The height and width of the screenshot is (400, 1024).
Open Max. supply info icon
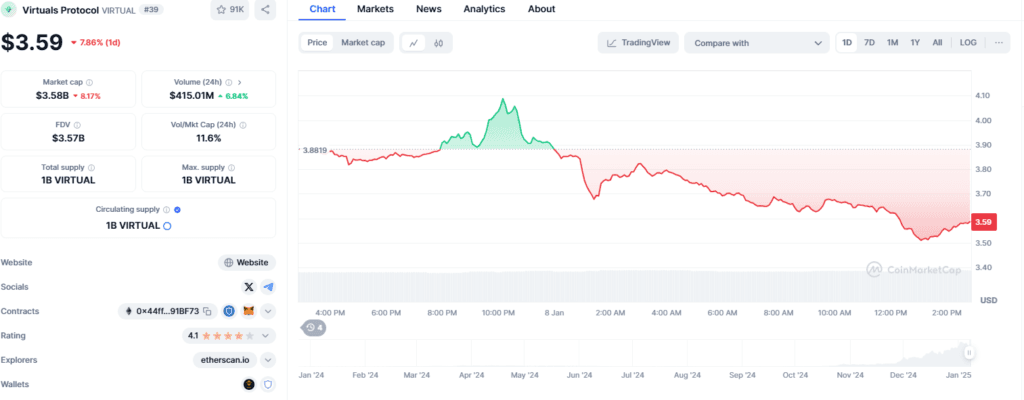coord(232,167)
